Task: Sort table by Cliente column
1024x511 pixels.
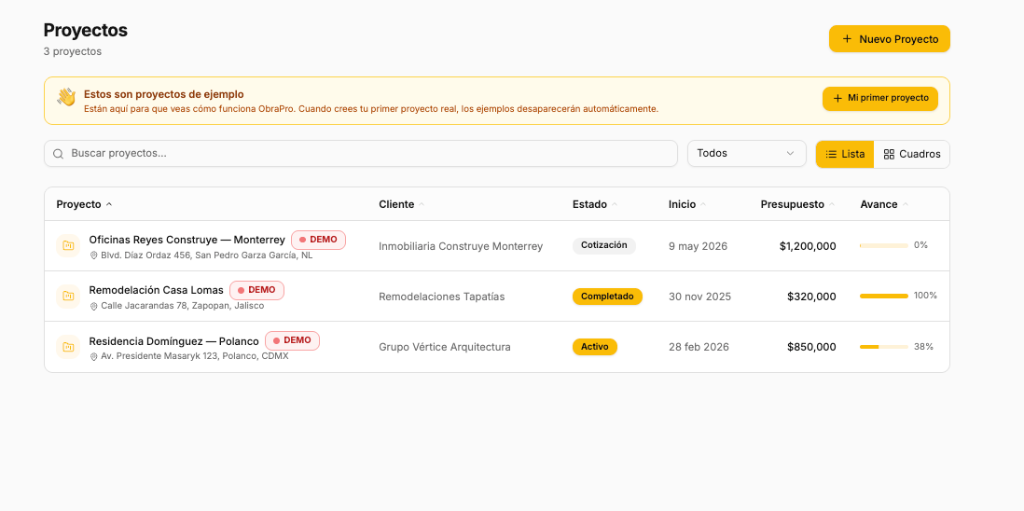Action: click(401, 205)
